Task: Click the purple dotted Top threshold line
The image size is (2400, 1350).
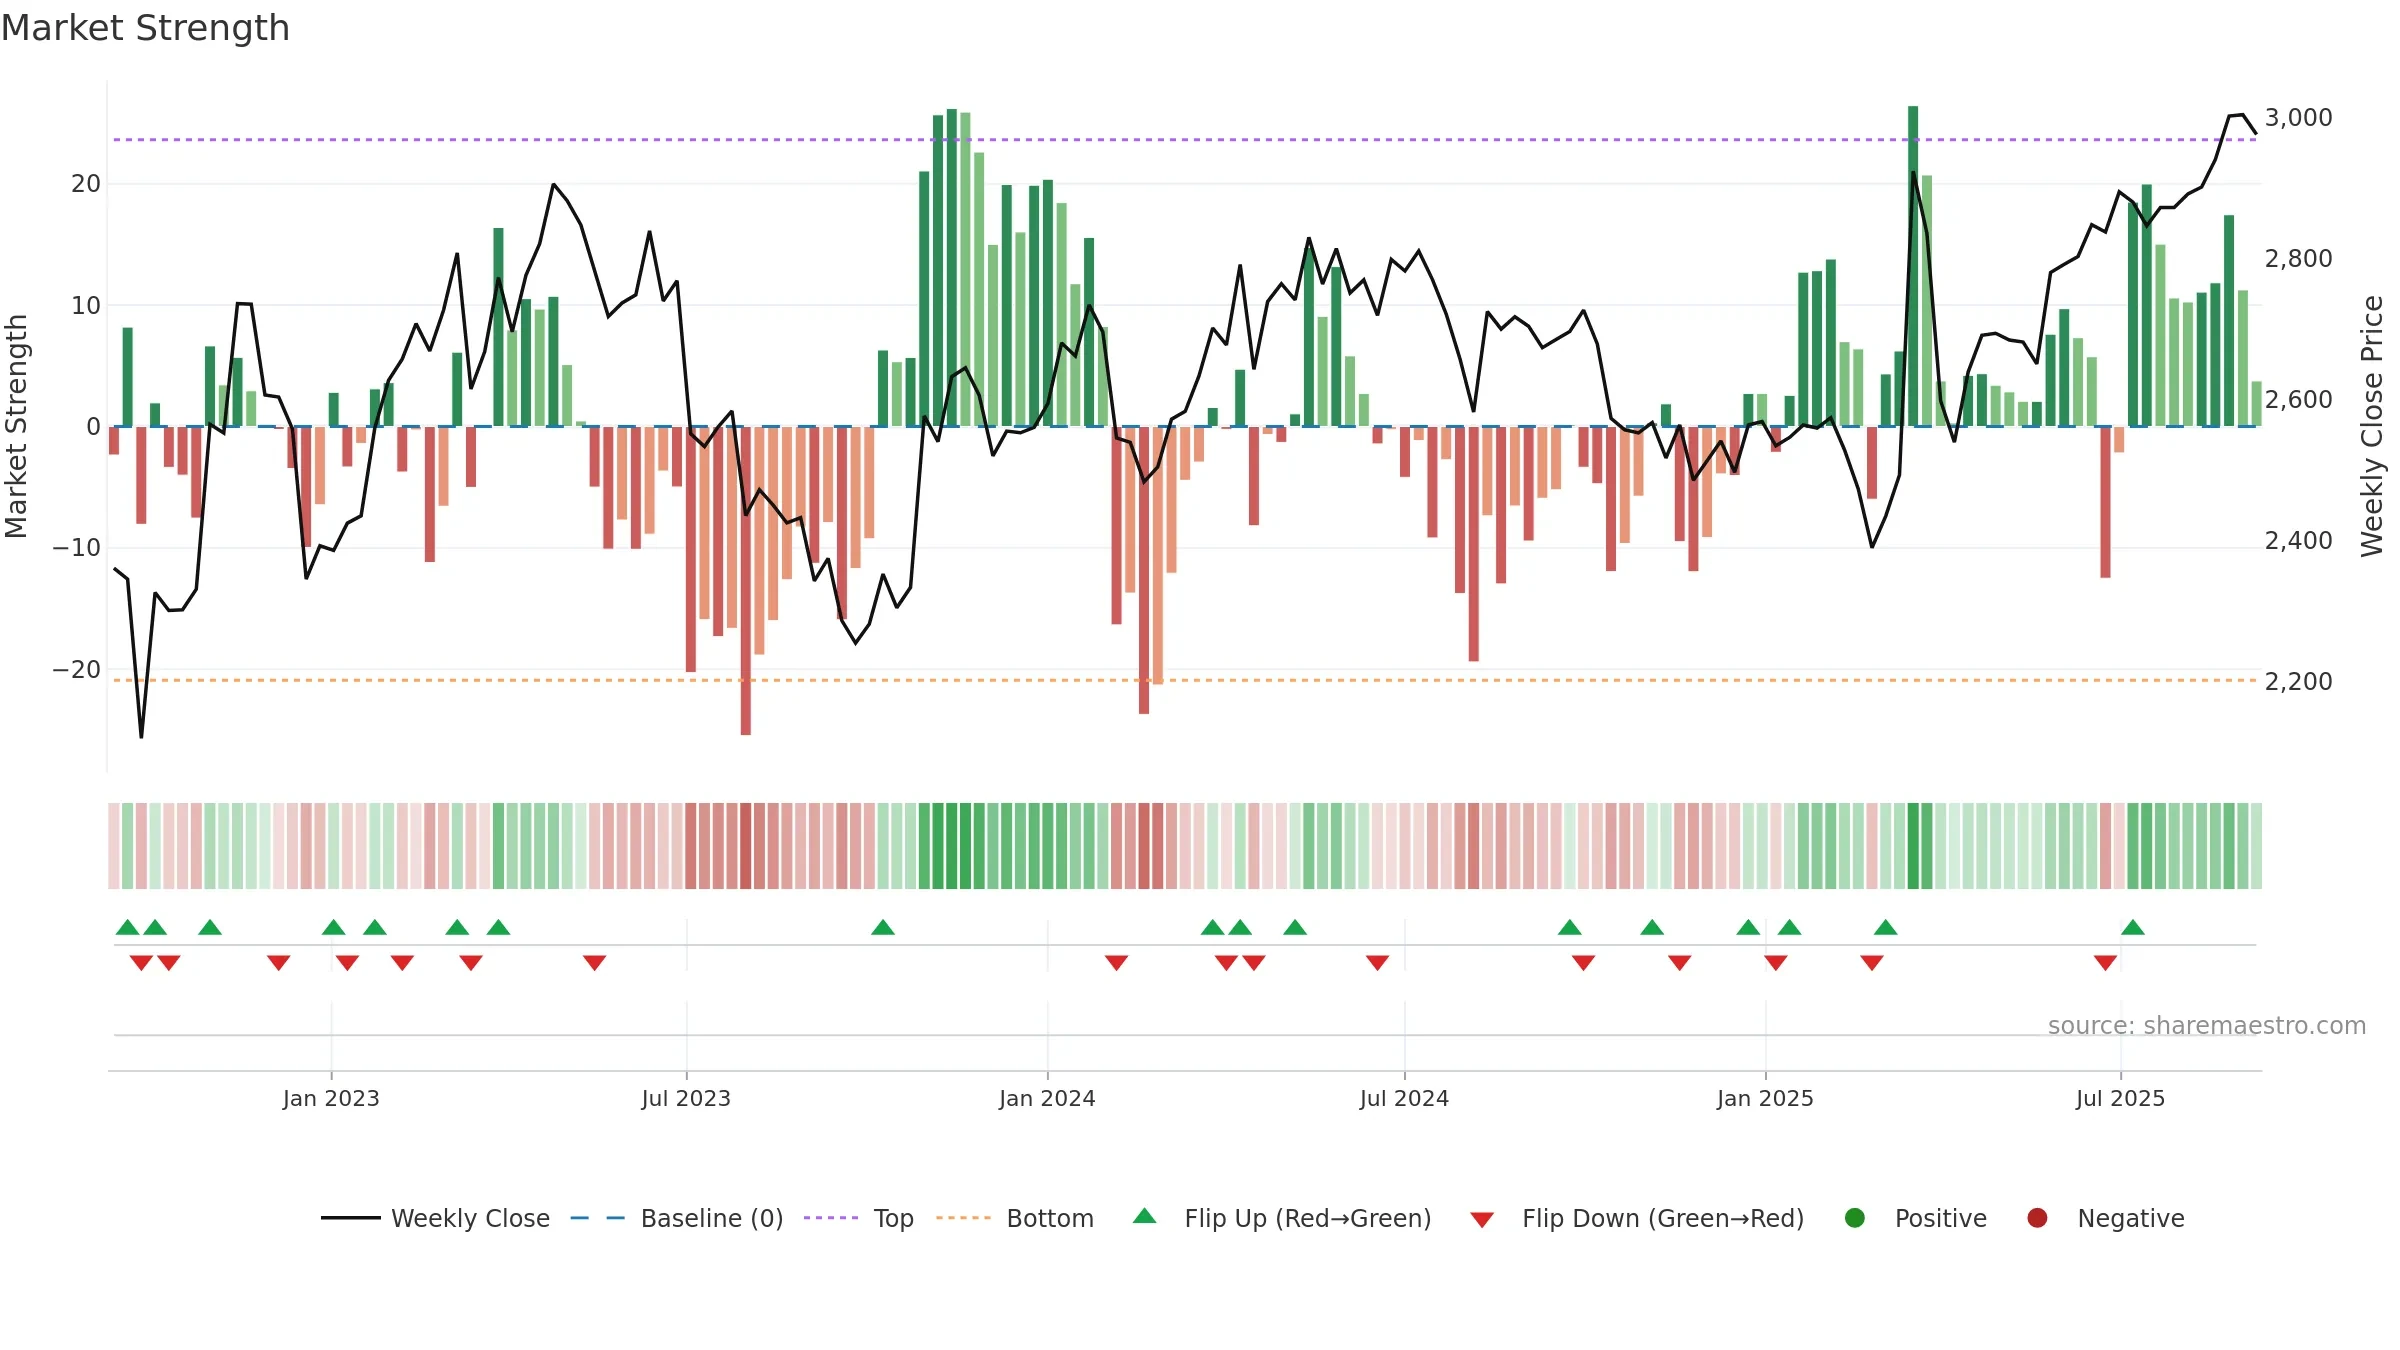Action: (x=1185, y=139)
